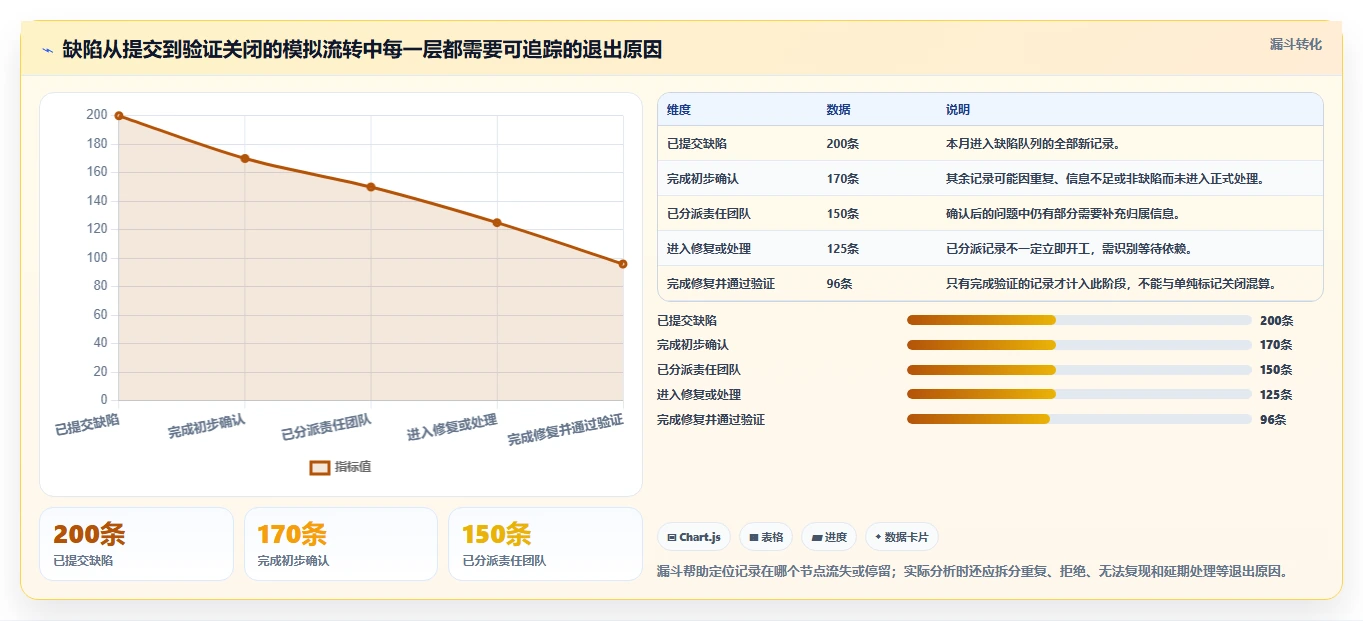1363x621 pixels.
Task: Click the 进入修复或处理 progress bar
Action: [1079, 394]
